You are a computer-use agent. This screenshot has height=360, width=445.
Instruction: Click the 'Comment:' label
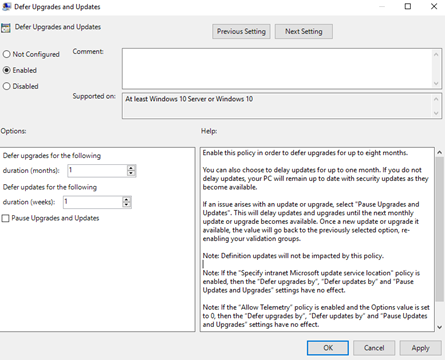click(x=88, y=52)
